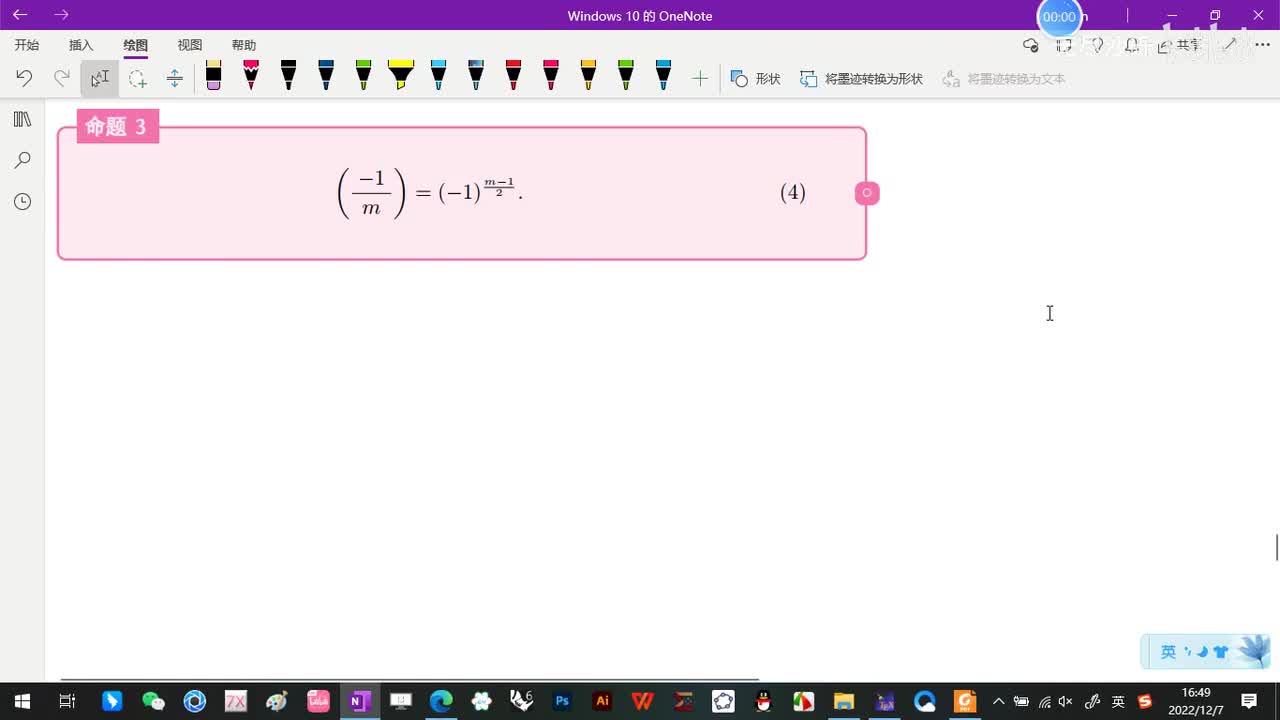
Task: Open search in the left sidebar
Action: pyautogui.click(x=22, y=160)
